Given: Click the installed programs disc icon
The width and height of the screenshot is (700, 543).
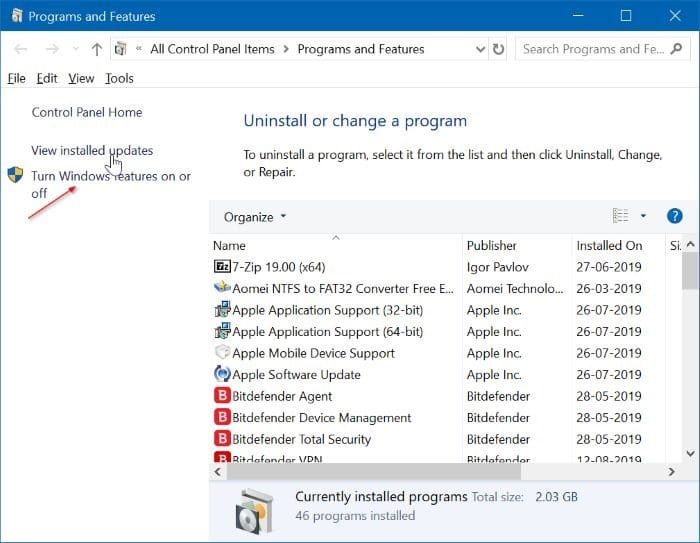Looking at the screenshot, I should 254,512.
